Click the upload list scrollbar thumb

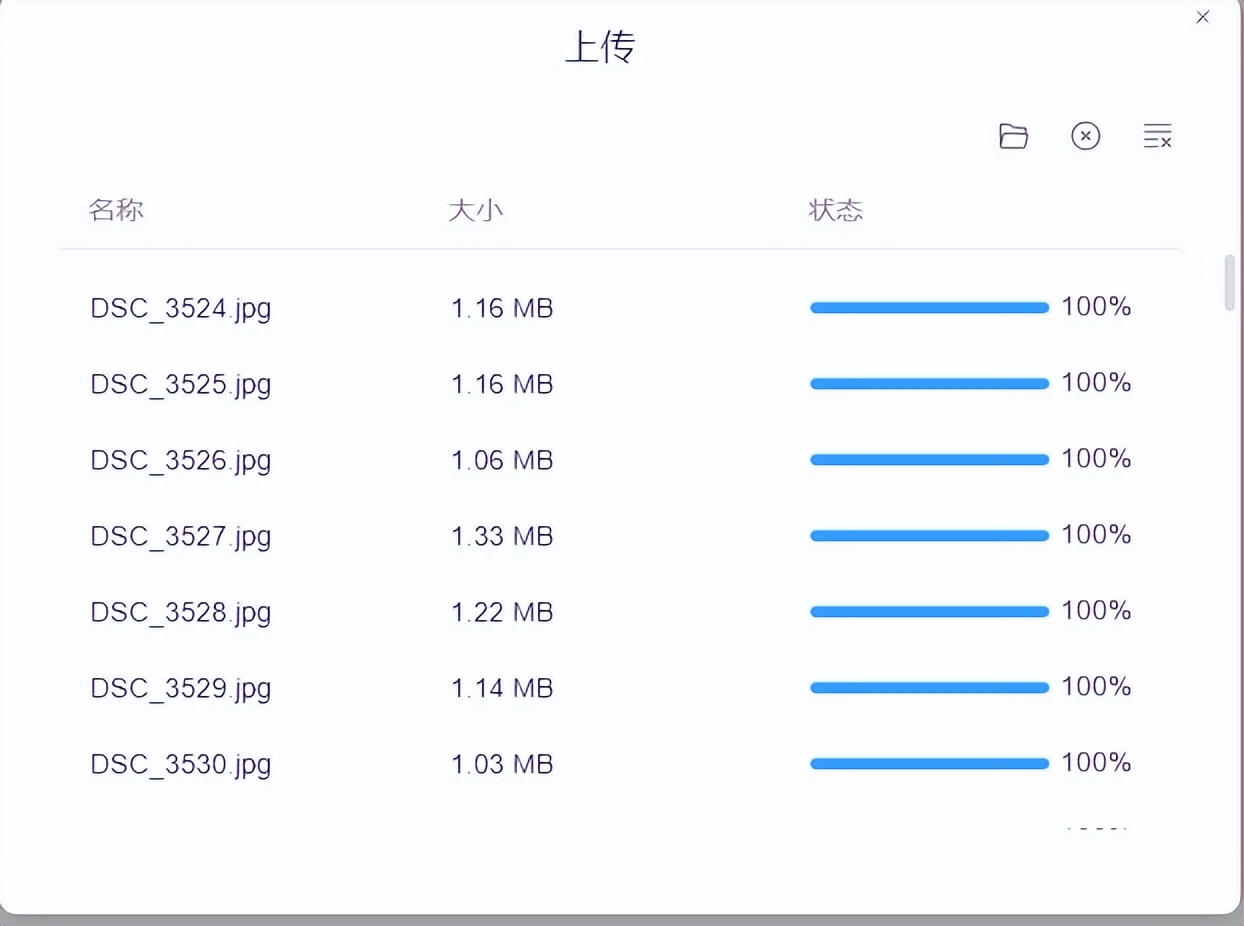[1230, 284]
